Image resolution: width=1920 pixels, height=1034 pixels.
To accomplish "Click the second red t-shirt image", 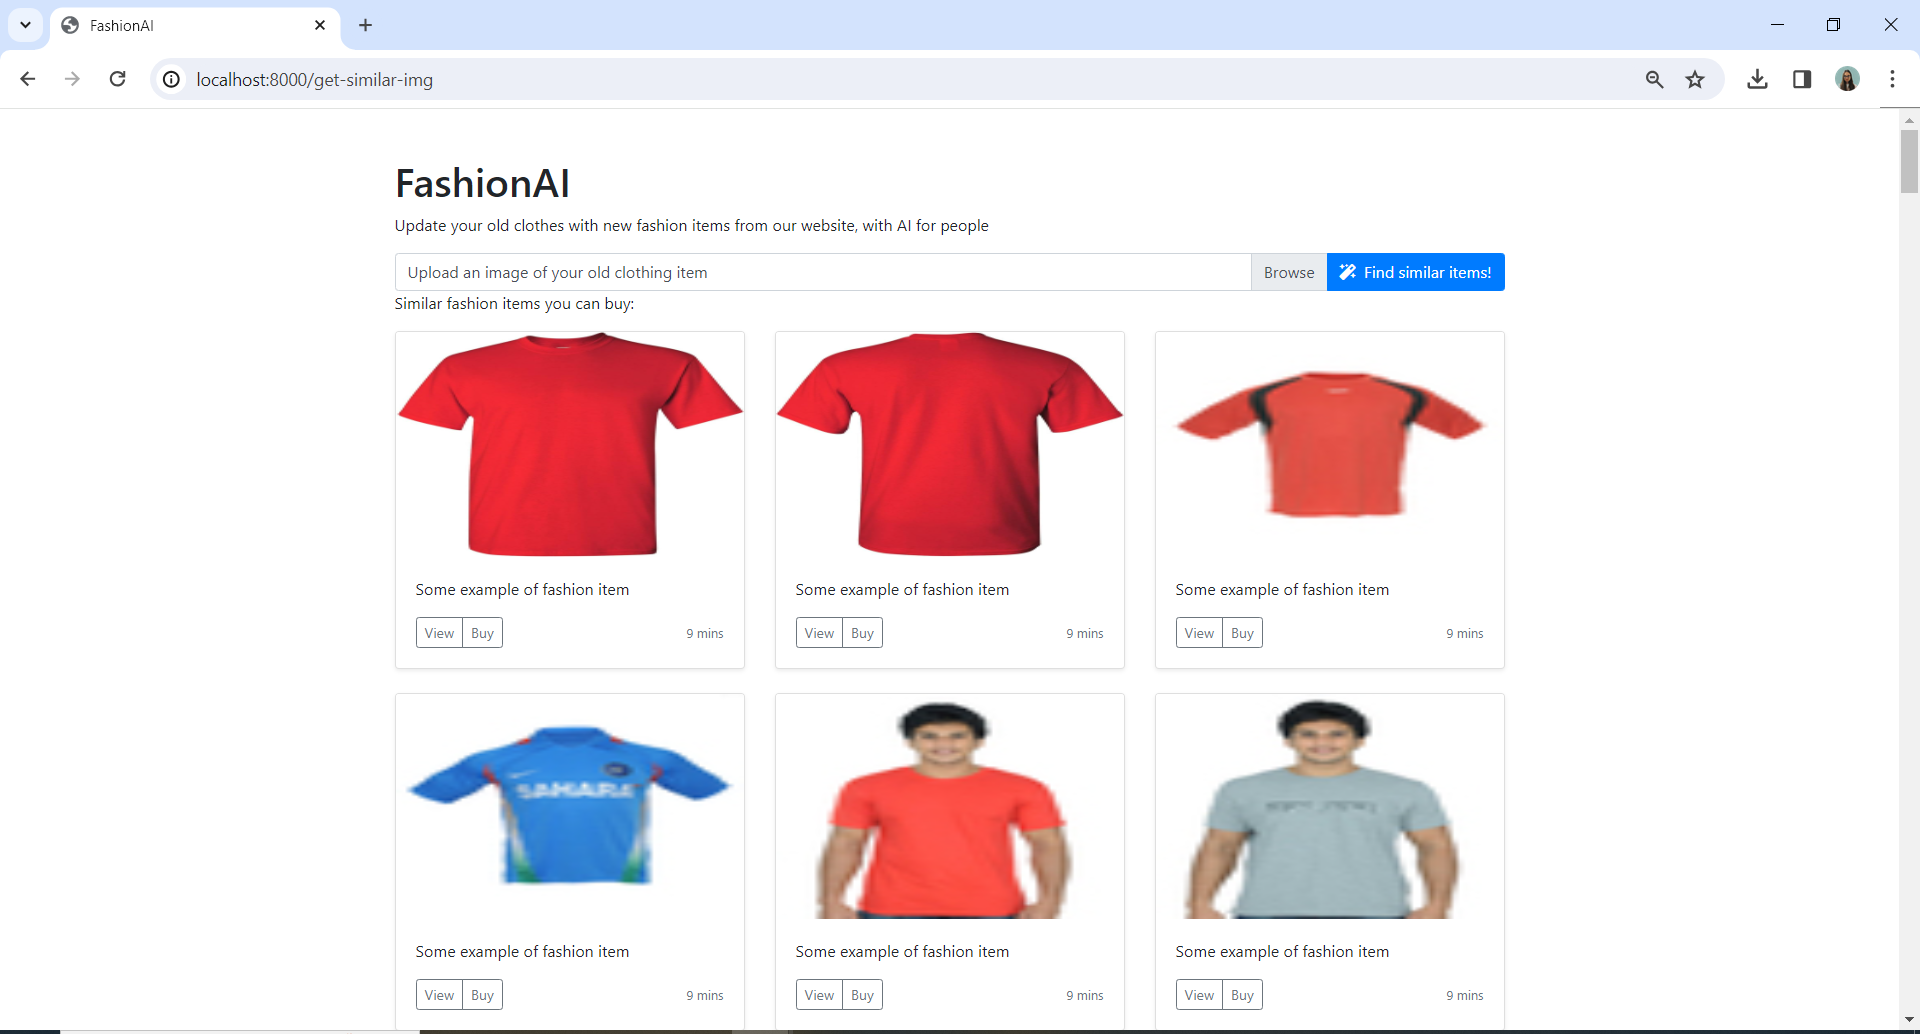I will click(x=950, y=445).
